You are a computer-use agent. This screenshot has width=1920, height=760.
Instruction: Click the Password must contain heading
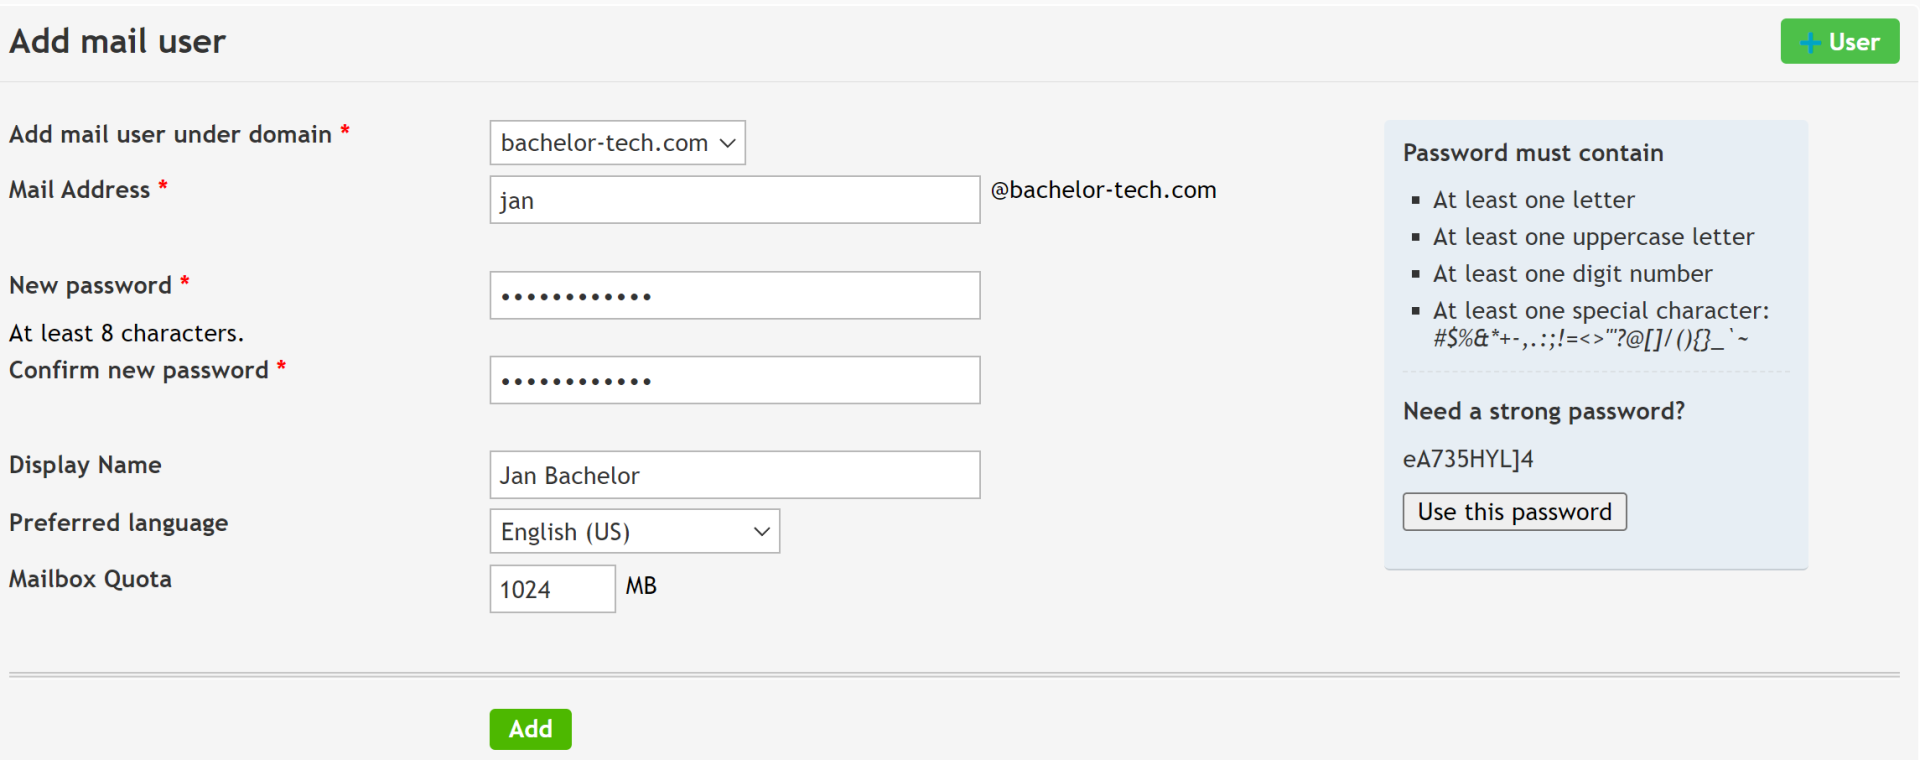click(x=1533, y=152)
